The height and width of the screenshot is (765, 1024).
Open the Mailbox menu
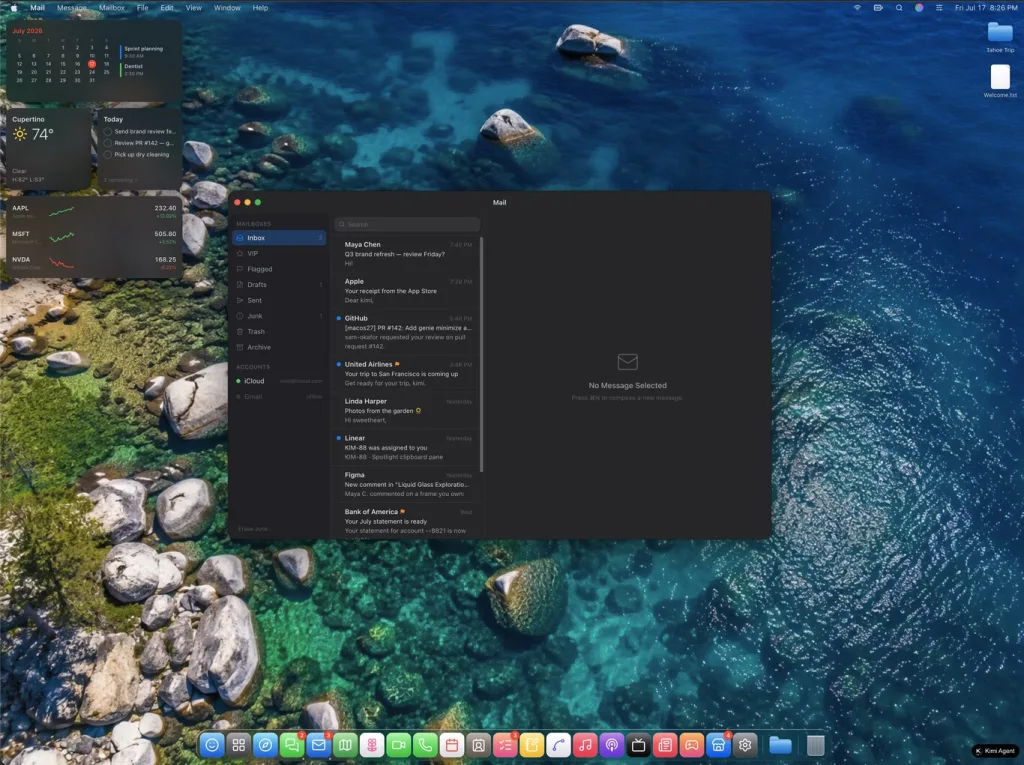[x=112, y=8]
